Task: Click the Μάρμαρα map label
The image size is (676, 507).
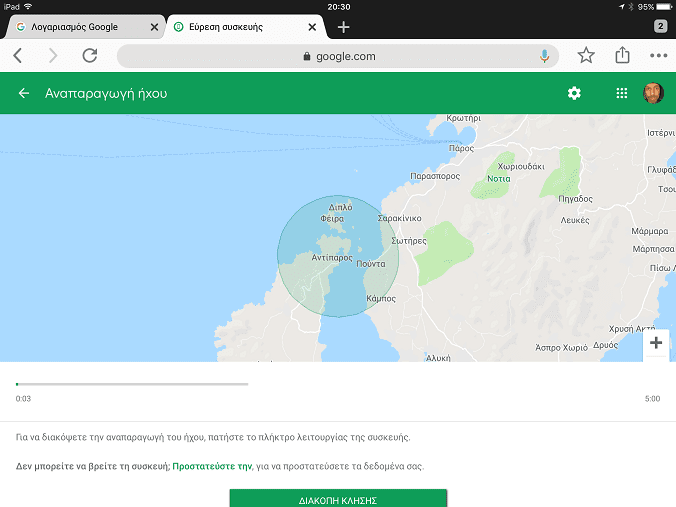Action: click(x=650, y=231)
